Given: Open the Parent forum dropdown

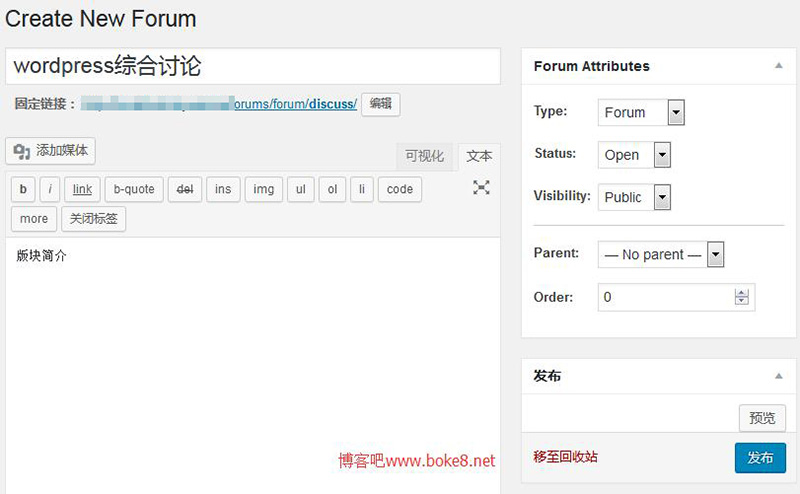Looking at the screenshot, I should tap(661, 254).
